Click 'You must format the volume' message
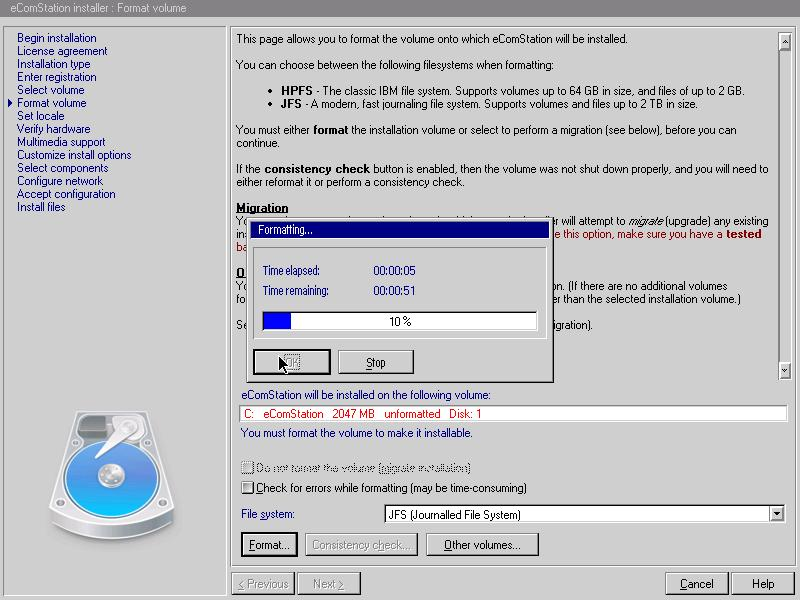This screenshot has width=800, height=600. (357, 433)
